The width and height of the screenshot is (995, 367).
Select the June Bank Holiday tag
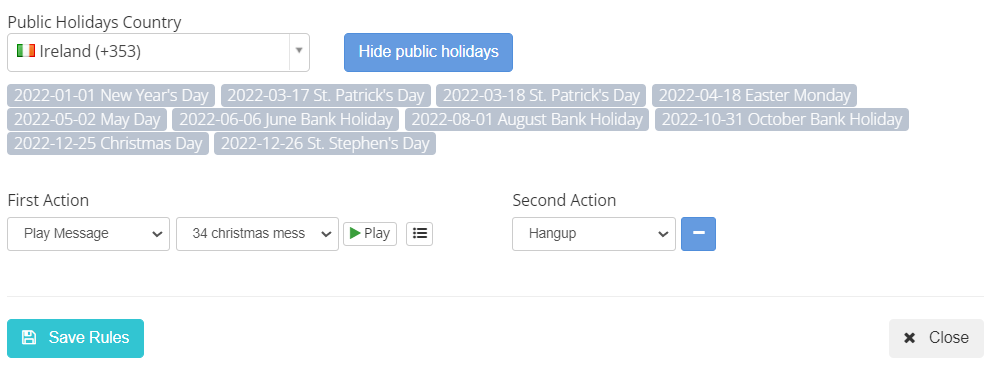pos(286,119)
